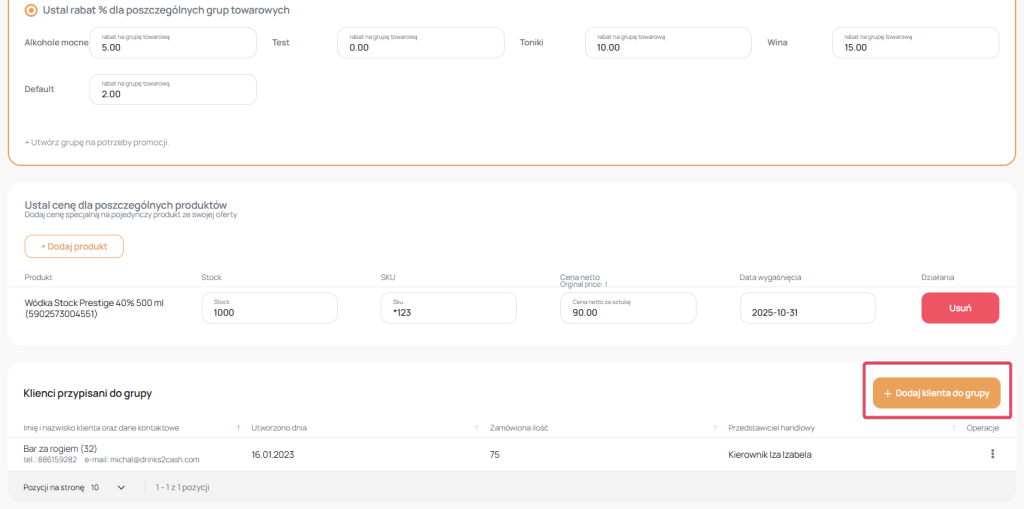Click the Test group discount field
The height and width of the screenshot is (509, 1024).
click(421, 43)
